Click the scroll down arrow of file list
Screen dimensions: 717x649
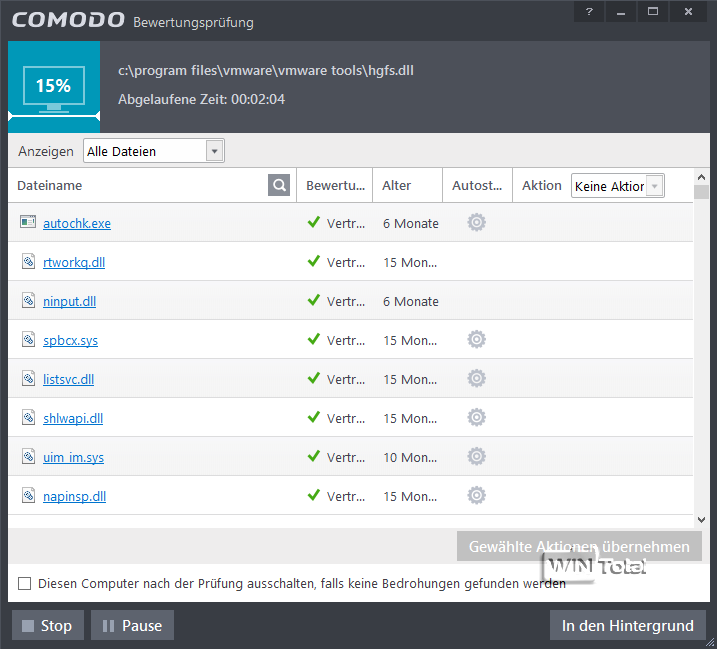click(x=701, y=520)
